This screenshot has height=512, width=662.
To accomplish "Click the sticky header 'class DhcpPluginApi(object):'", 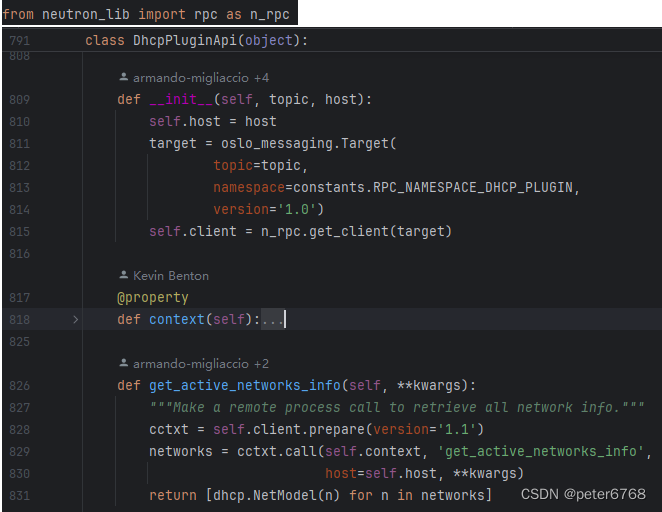I will (x=197, y=41).
